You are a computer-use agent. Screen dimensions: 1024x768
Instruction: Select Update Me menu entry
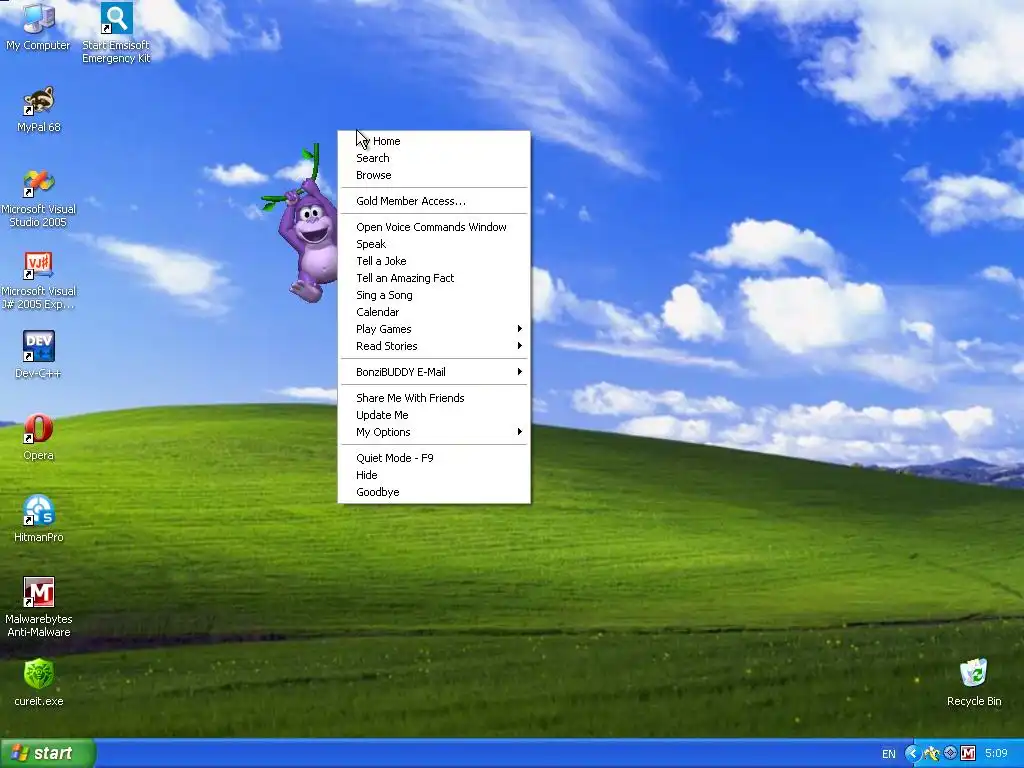point(434,415)
